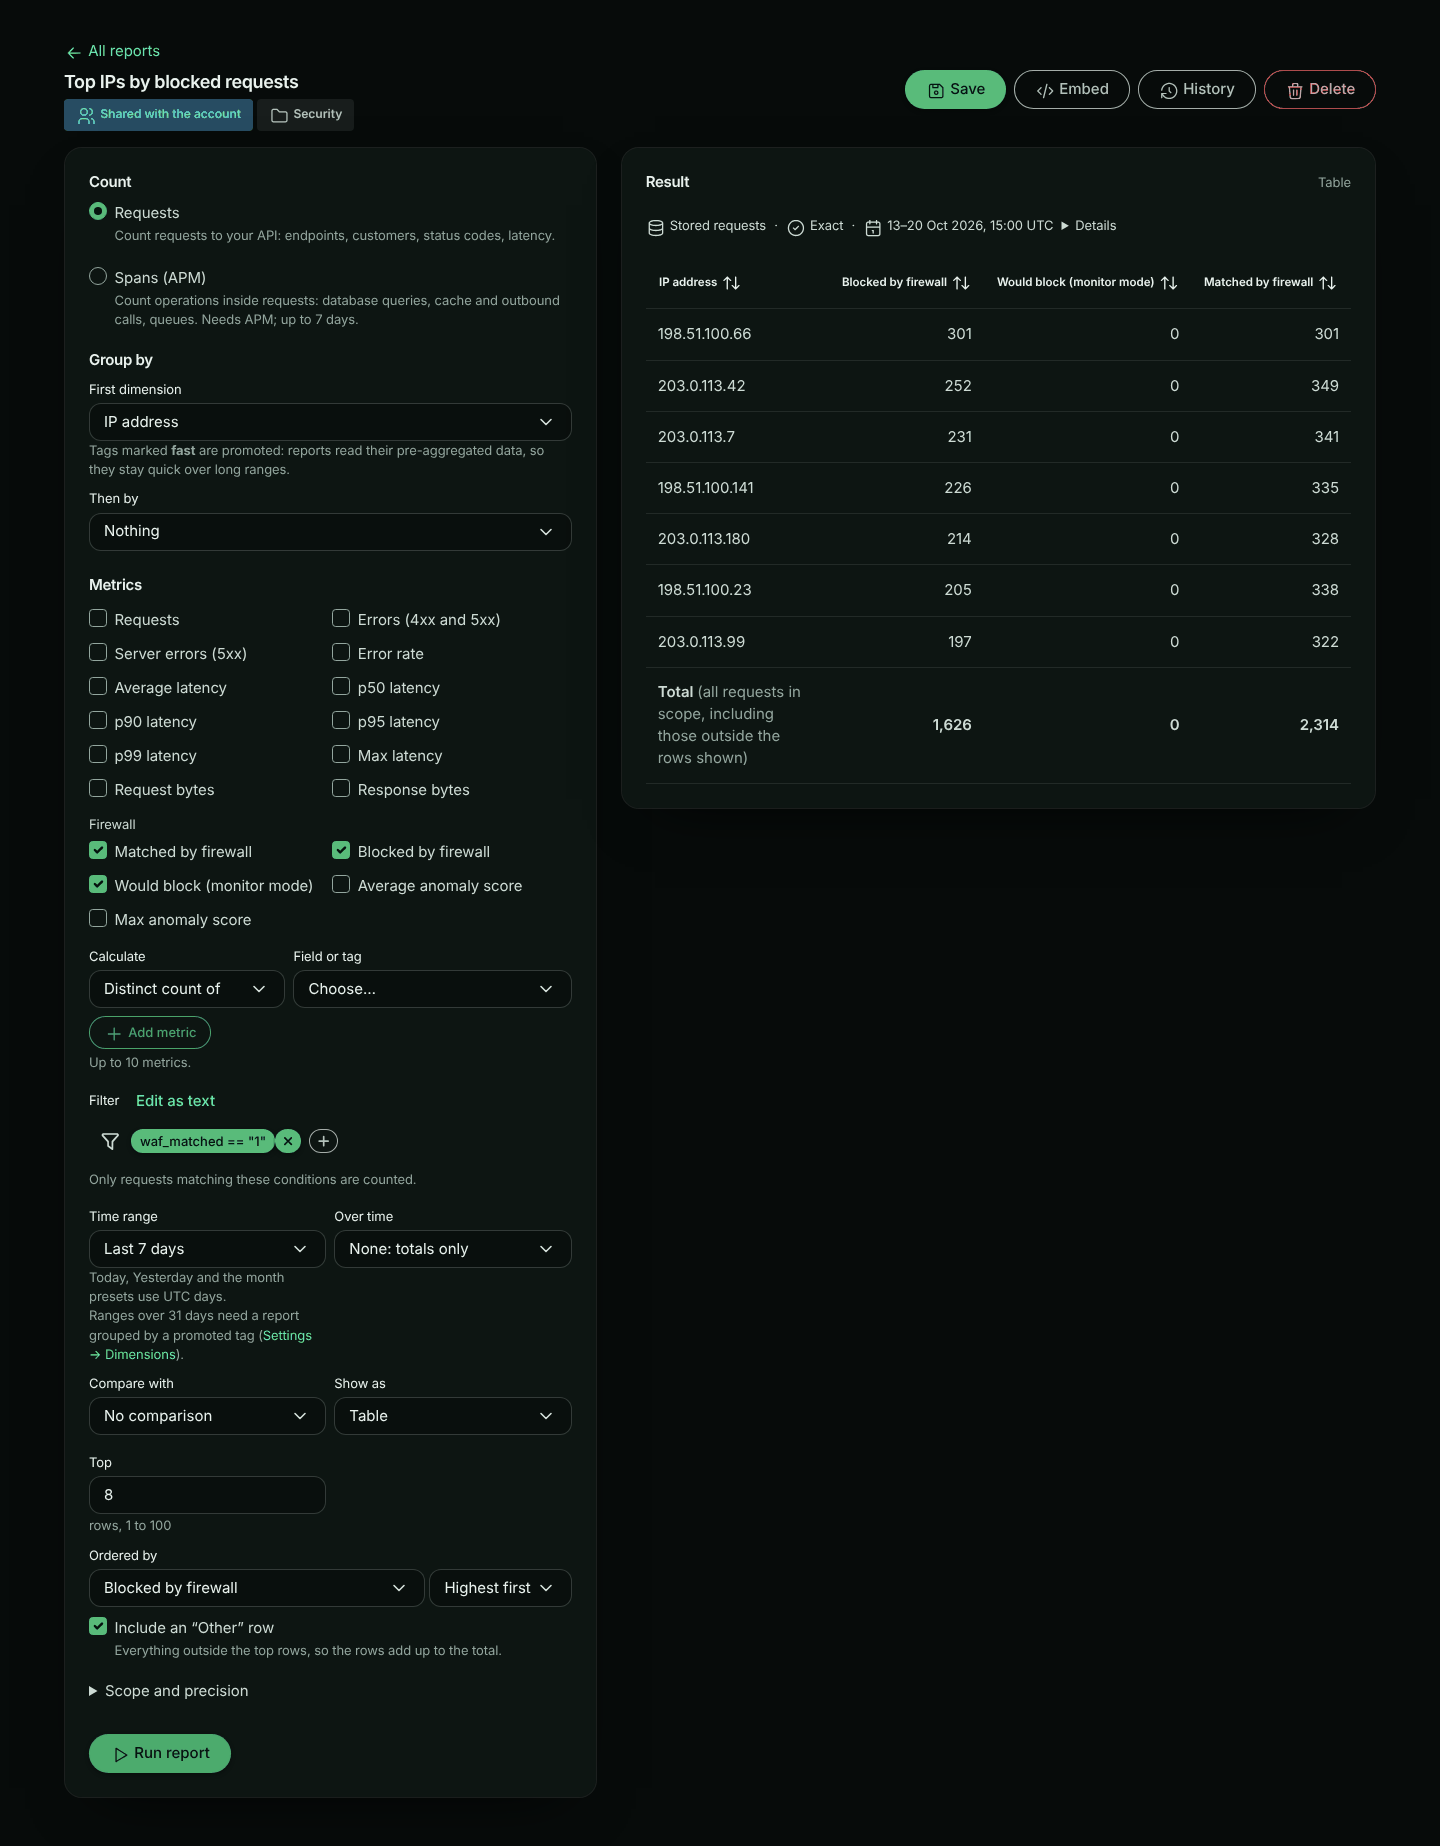Uncheck the Blocked by firewall metric
The image size is (1440, 1846).
tap(341, 850)
